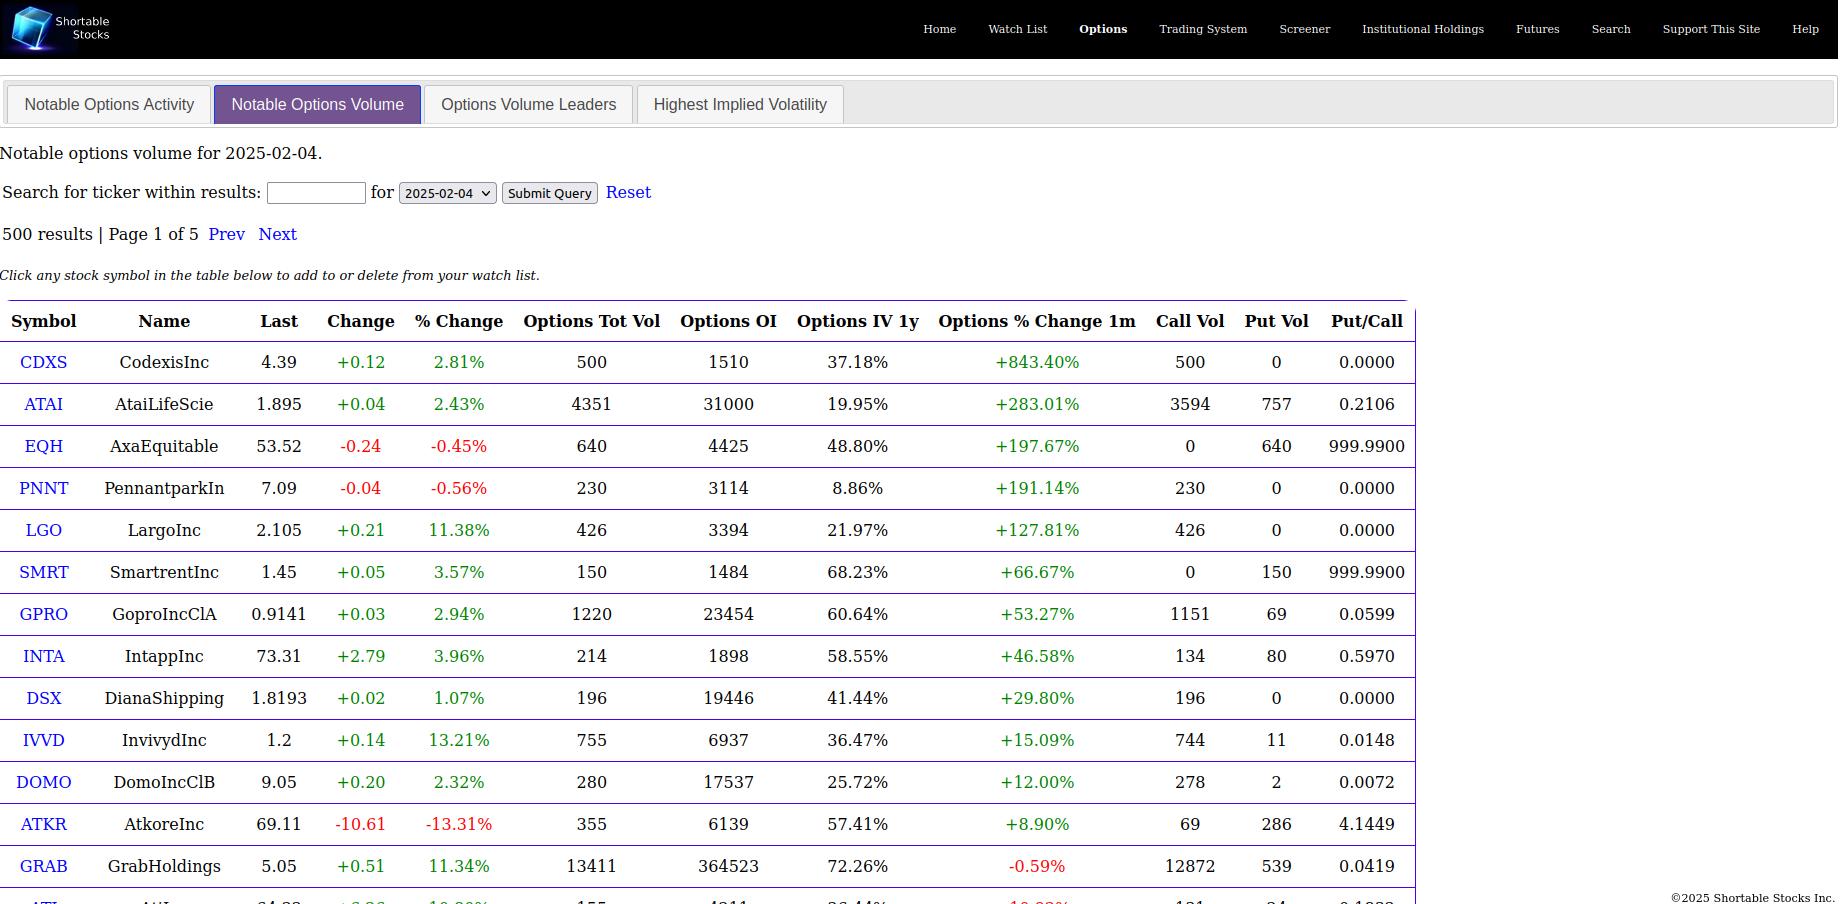Open the Search menu item
The width and height of the screenshot is (1840, 904).
tap(1611, 29)
